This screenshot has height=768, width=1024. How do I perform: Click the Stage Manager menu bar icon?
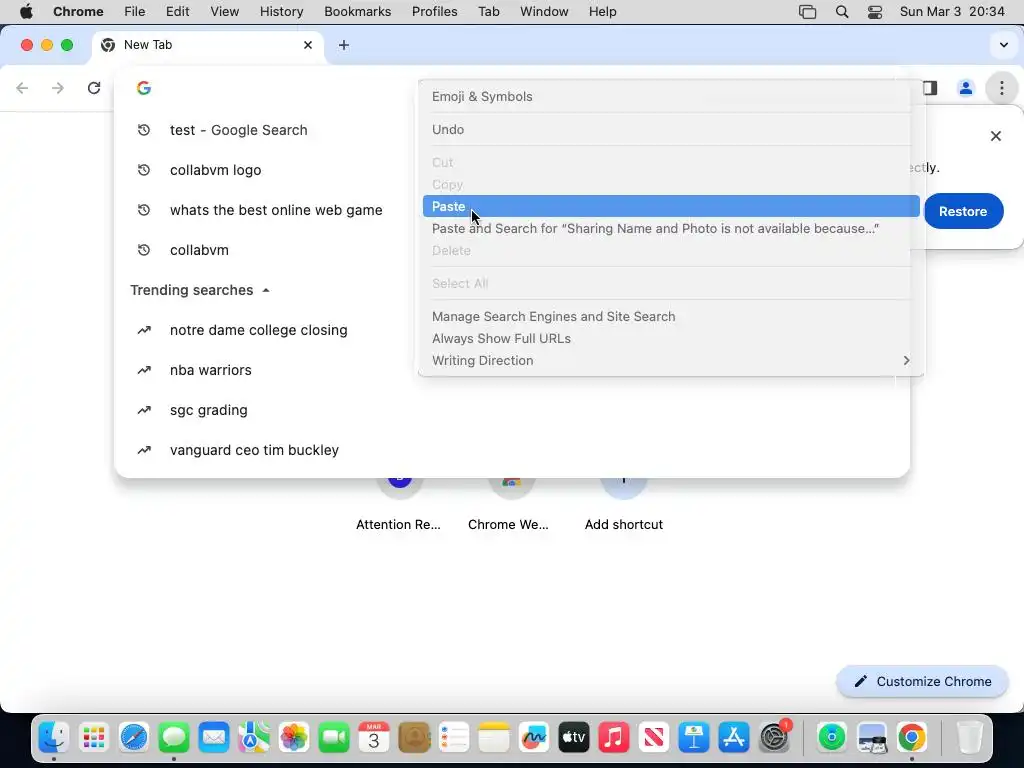(x=807, y=12)
